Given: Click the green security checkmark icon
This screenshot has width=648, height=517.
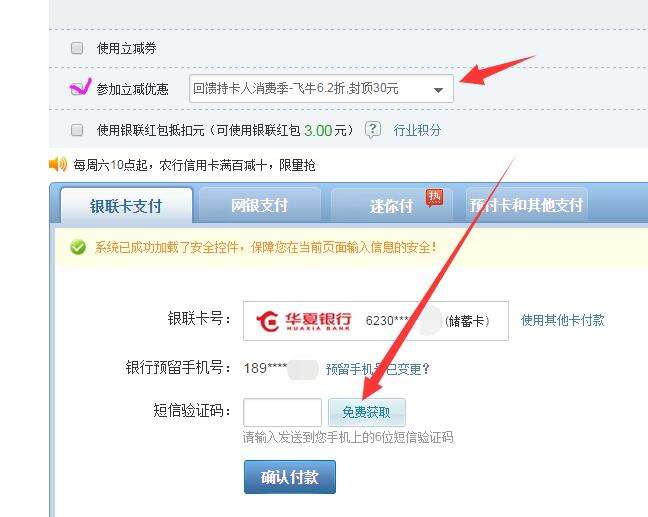Looking at the screenshot, I should (78, 247).
